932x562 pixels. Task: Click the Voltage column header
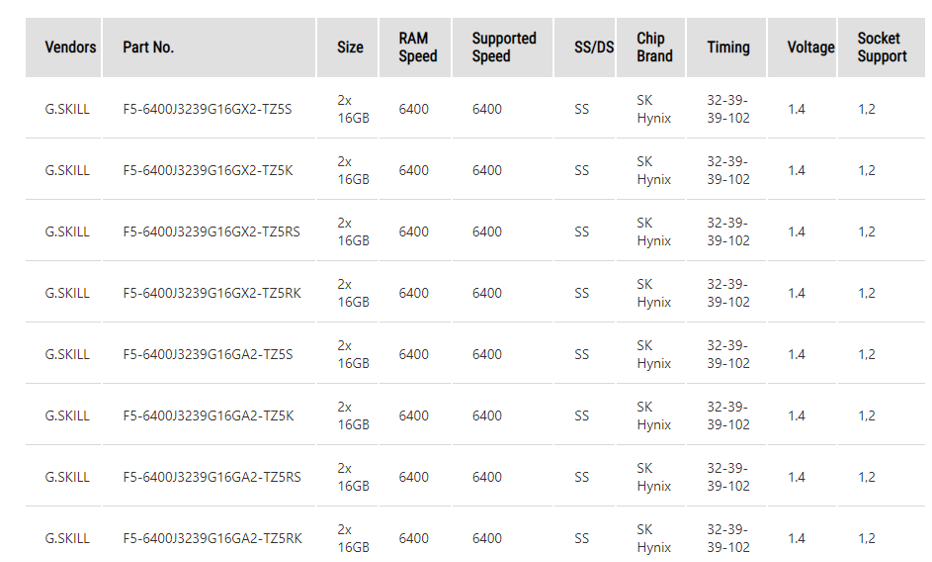(810, 47)
